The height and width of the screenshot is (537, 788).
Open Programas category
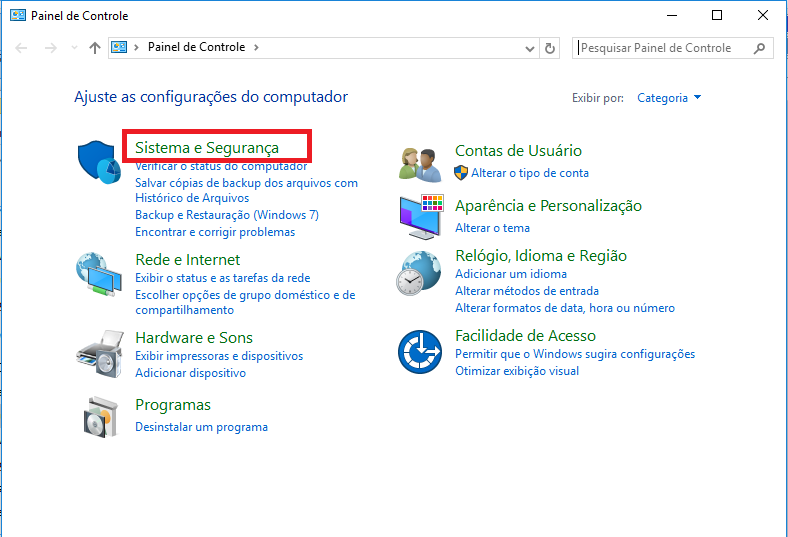(x=173, y=405)
